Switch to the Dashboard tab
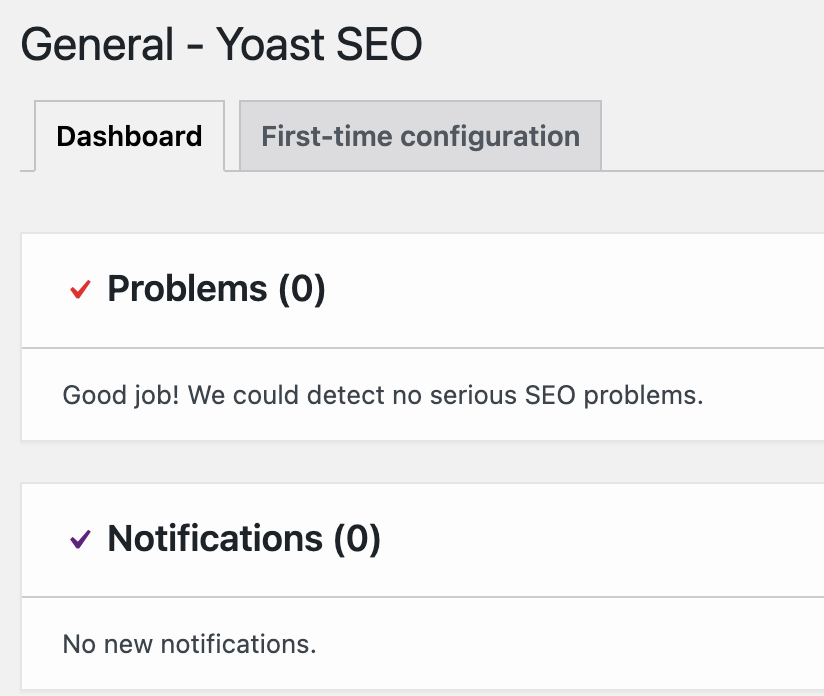The height and width of the screenshot is (696, 824). [x=129, y=136]
